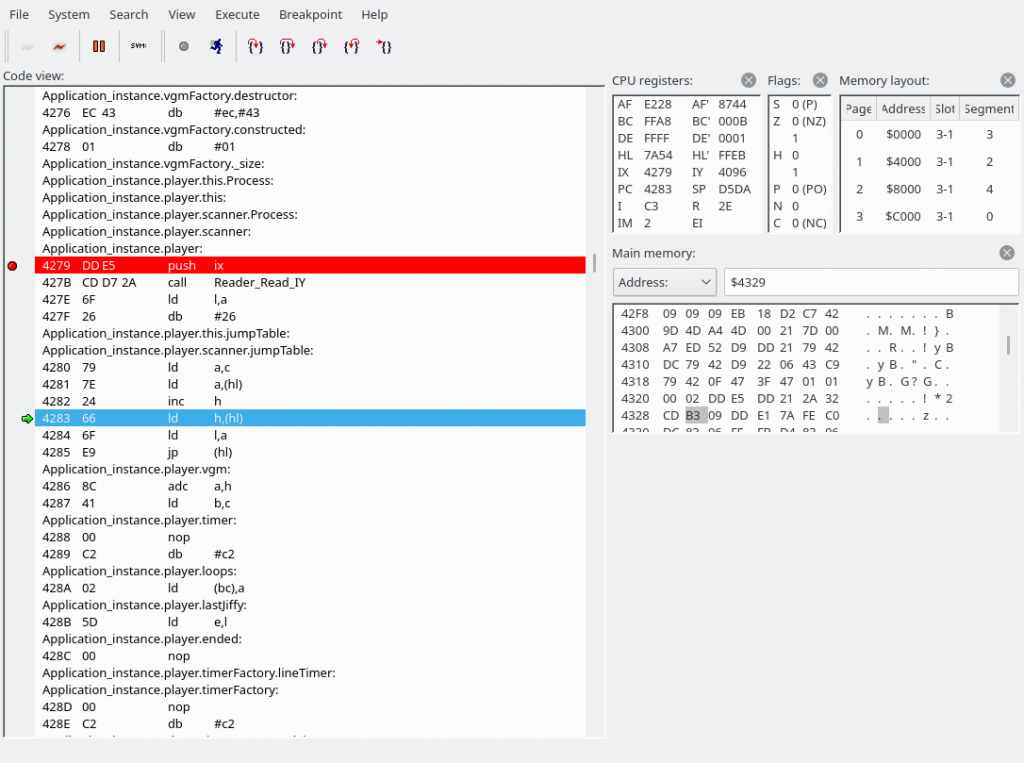Open the Search menu
The image size is (1024, 763).
coord(129,14)
